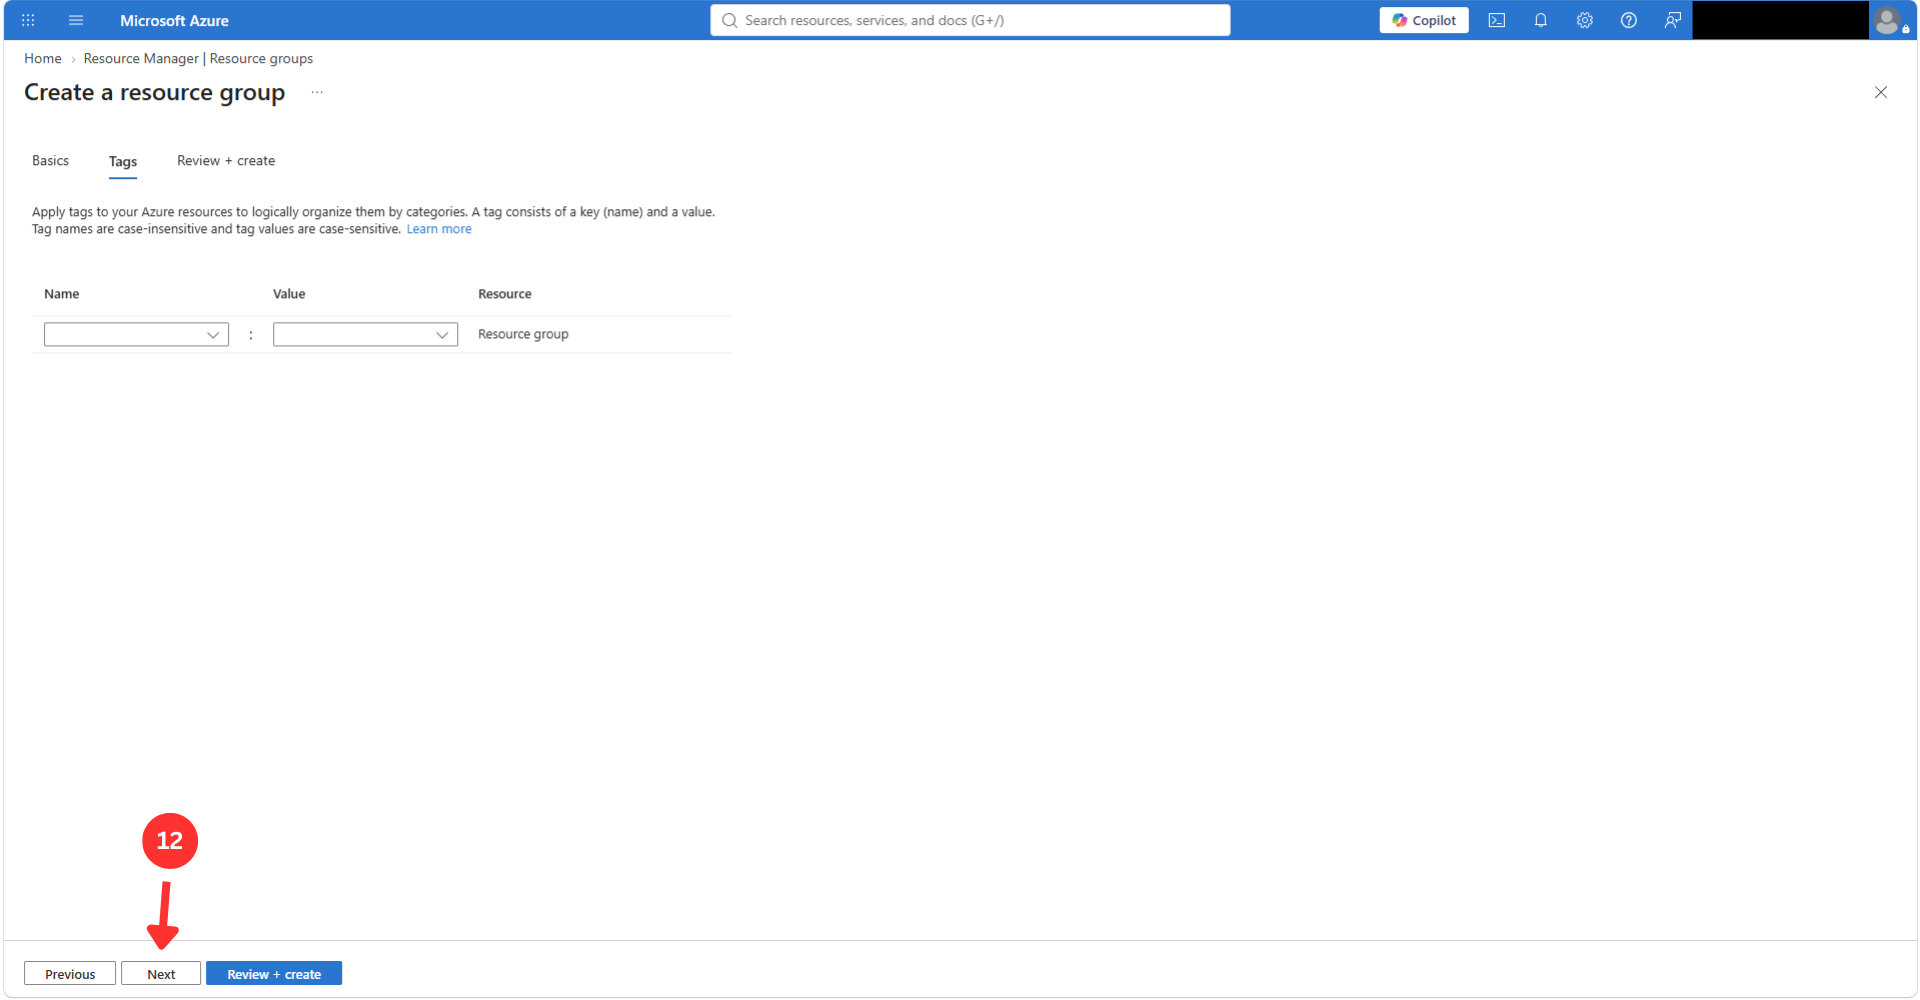Image resolution: width=1920 pixels, height=1000 pixels.
Task: Open the ellipsis next to page title
Action: [317, 92]
